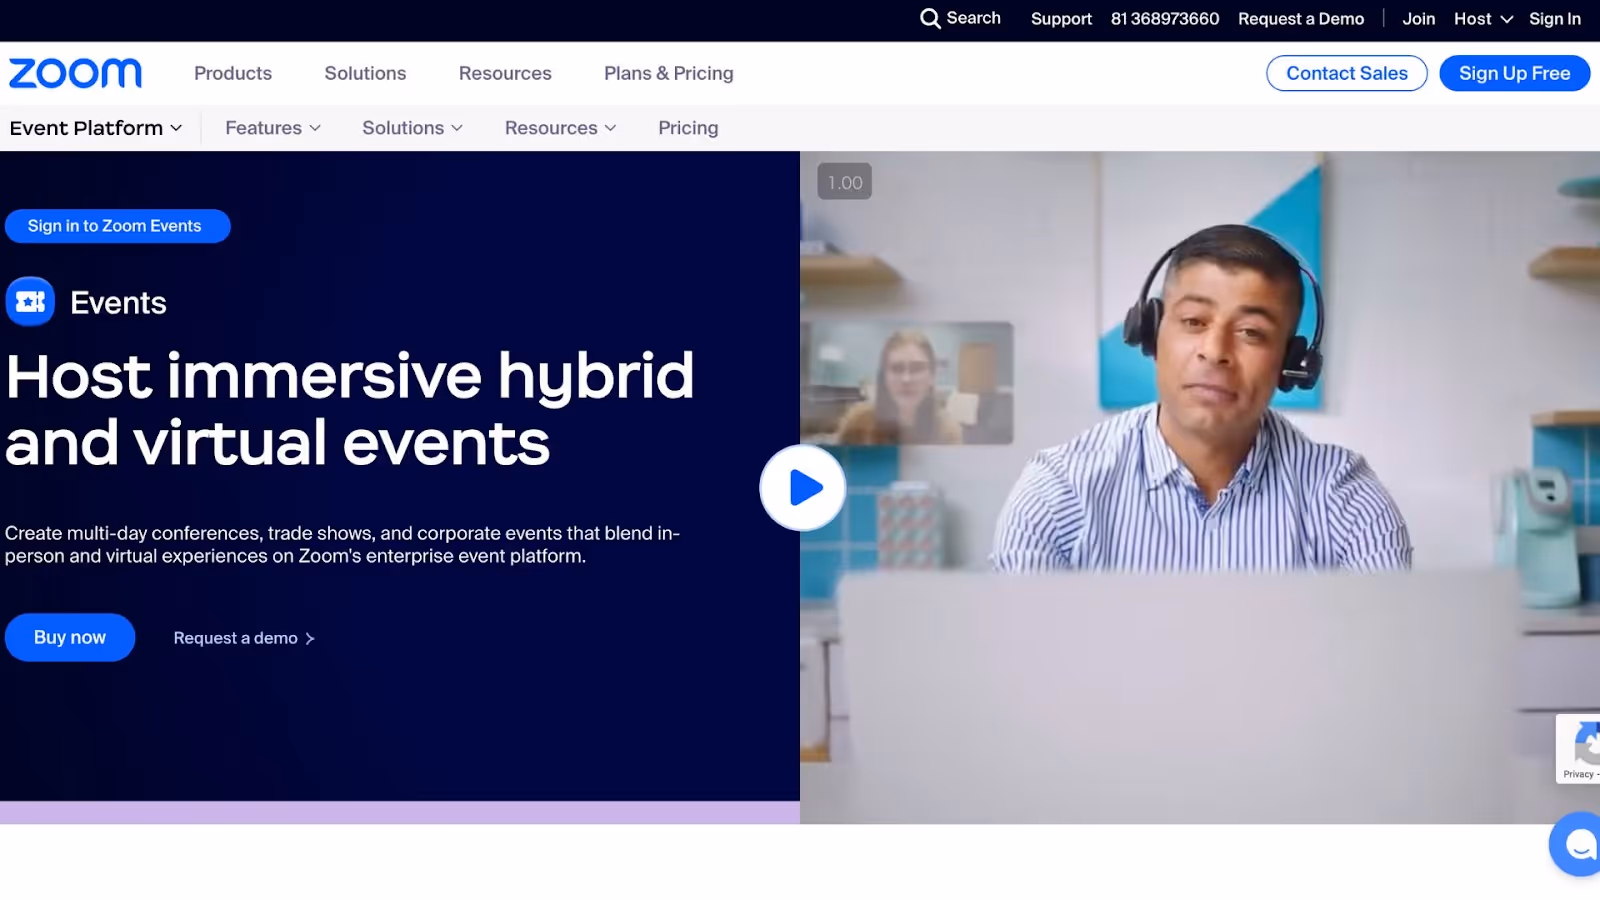Click the Events heading text
This screenshot has width=1600, height=900.
pyautogui.click(x=118, y=303)
